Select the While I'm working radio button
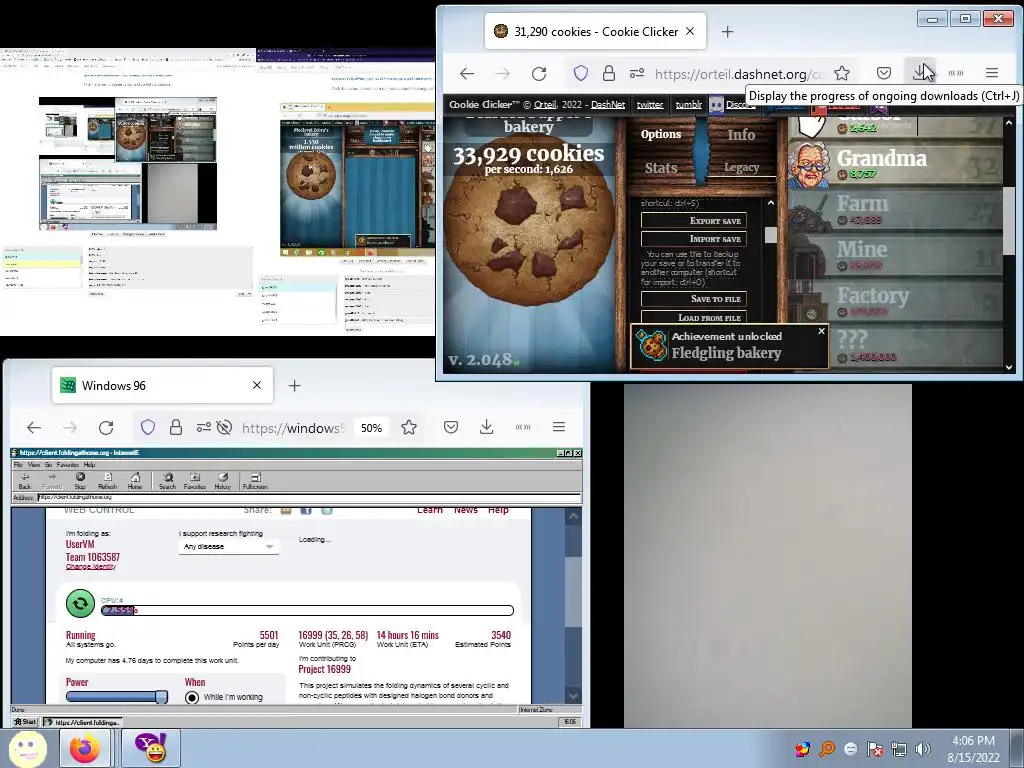Screen dimensions: 1024x768 coord(191,697)
